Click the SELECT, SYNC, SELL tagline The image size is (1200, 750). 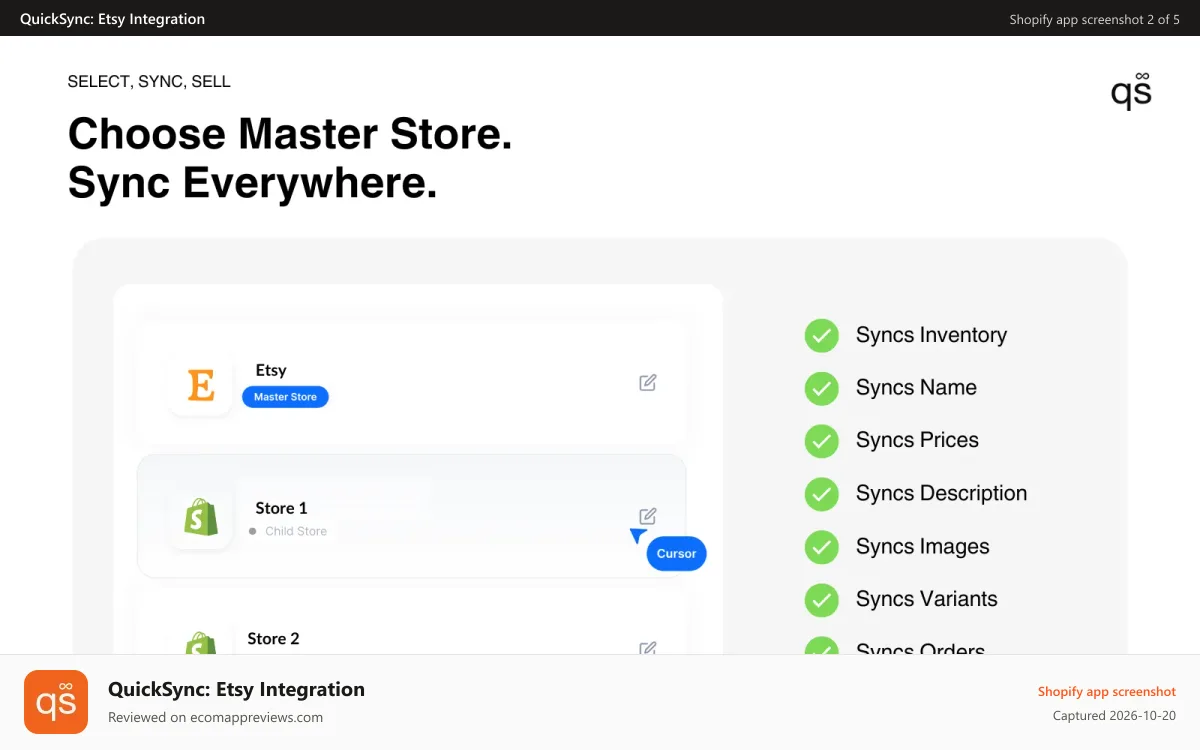point(149,82)
